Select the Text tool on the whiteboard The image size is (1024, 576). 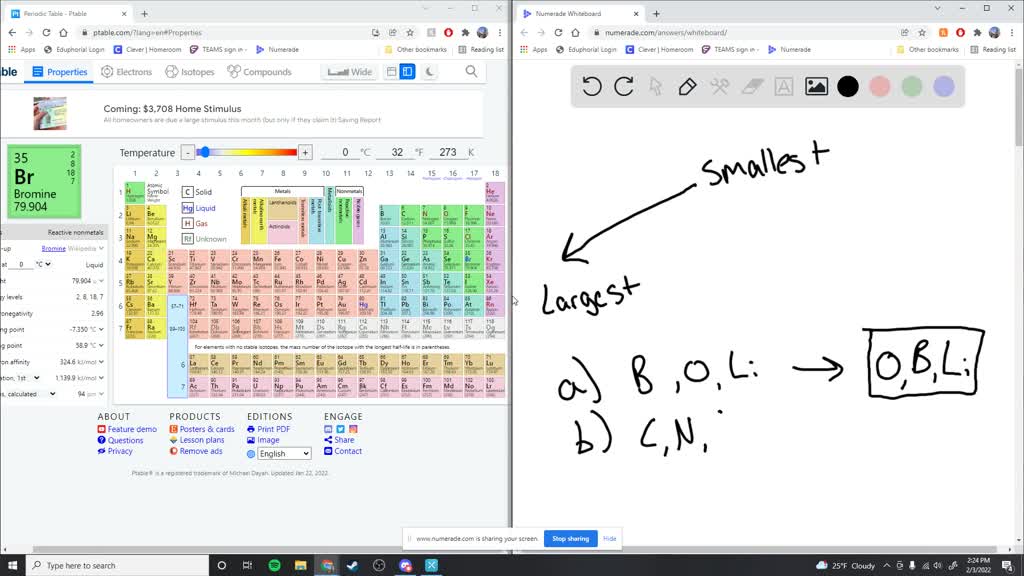[784, 87]
